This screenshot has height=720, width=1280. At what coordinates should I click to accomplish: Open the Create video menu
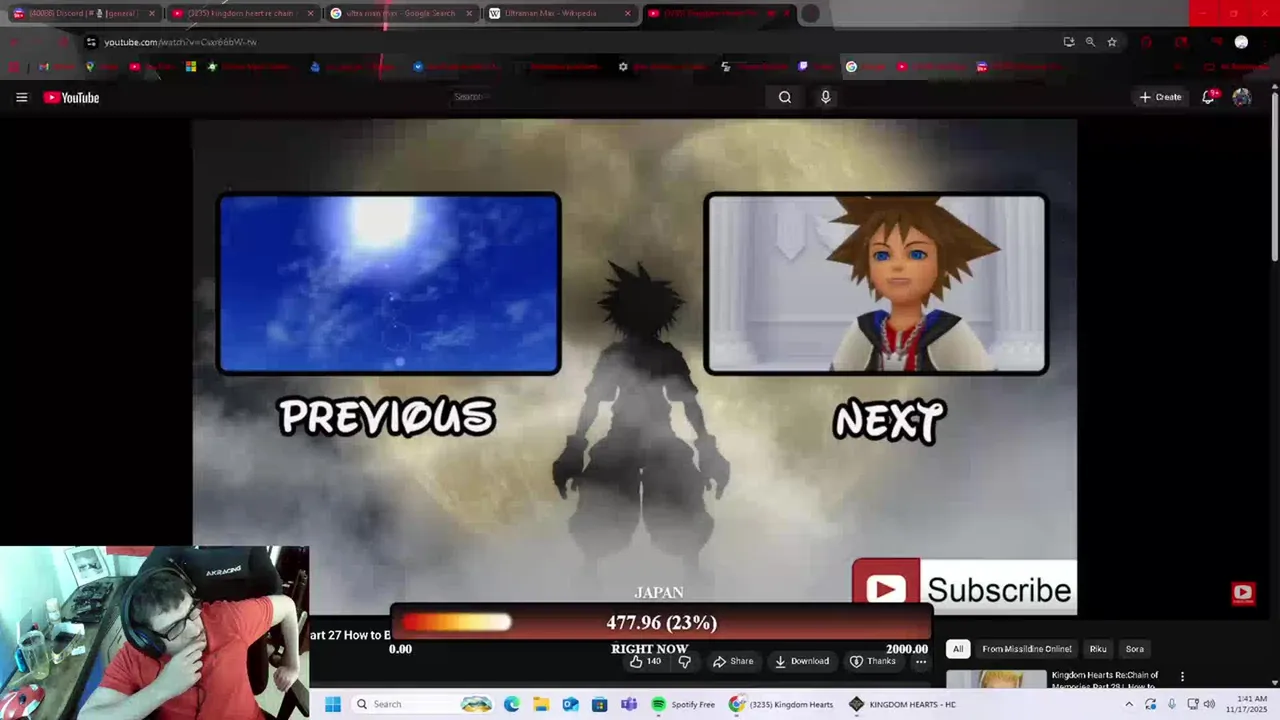1160,97
